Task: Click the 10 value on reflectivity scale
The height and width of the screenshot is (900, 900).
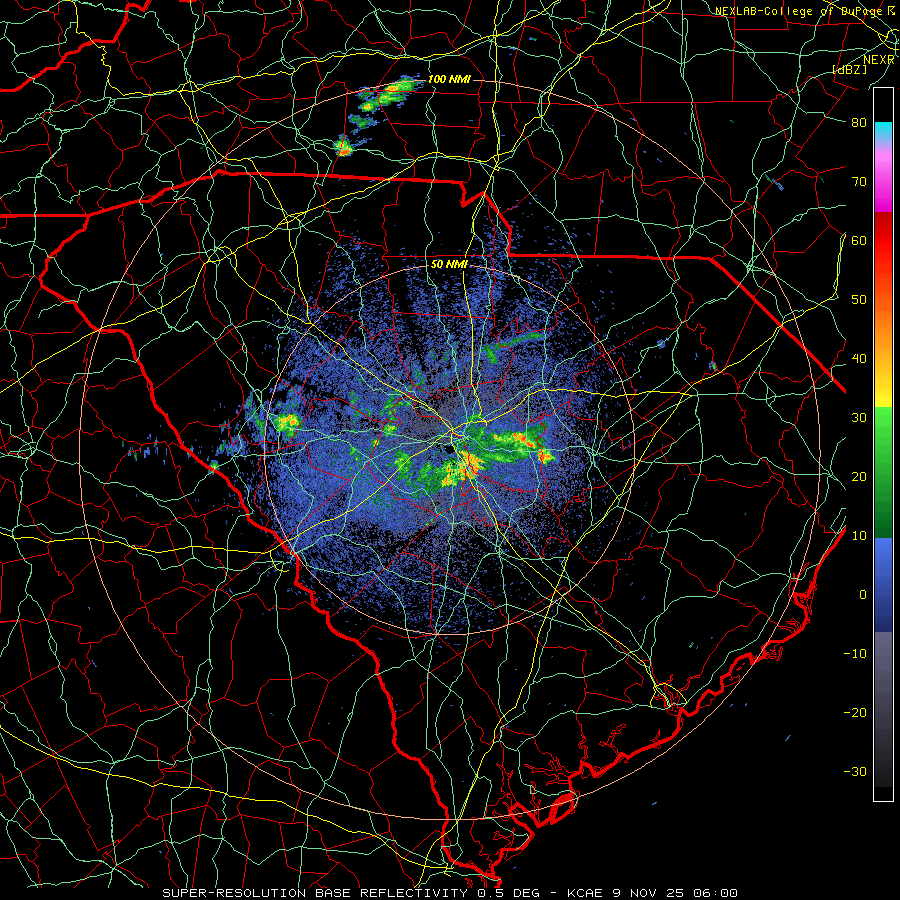Action: (x=859, y=536)
